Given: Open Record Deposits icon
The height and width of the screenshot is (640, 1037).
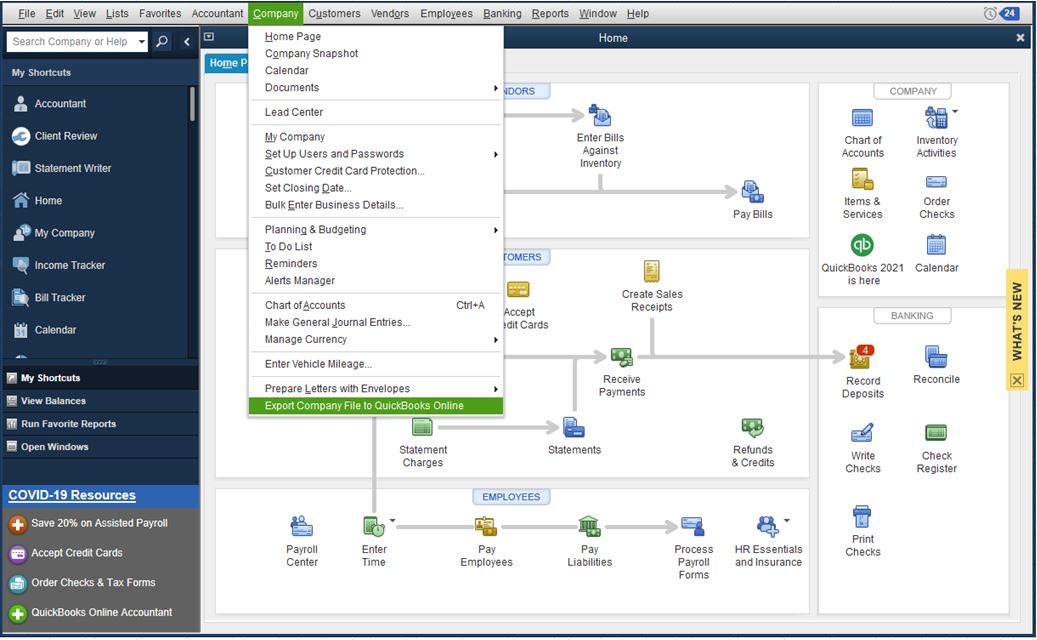Looking at the screenshot, I should pyautogui.click(x=862, y=358).
